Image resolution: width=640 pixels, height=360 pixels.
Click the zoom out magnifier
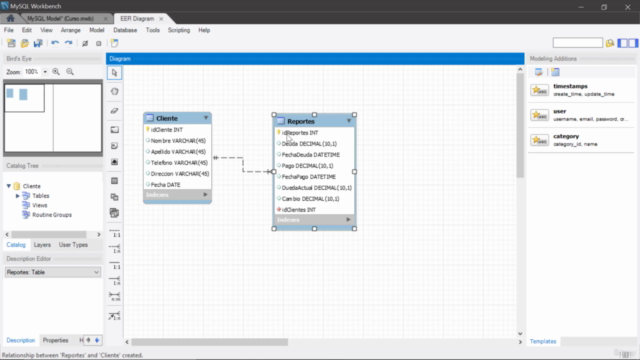pos(70,72)
